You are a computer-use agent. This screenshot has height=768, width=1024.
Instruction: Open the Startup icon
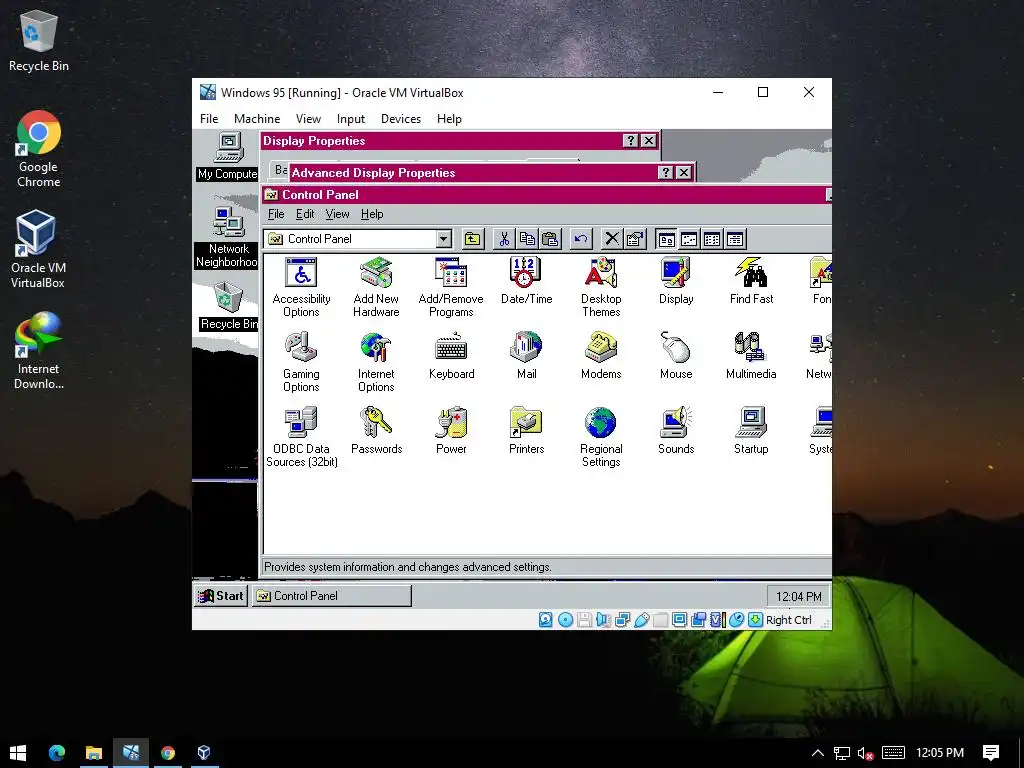point(751,431)
